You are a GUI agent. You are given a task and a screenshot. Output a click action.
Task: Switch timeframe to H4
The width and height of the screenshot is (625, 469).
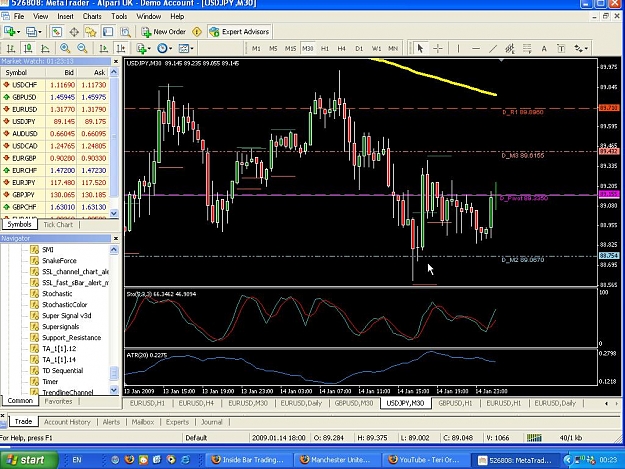point(342,49)
